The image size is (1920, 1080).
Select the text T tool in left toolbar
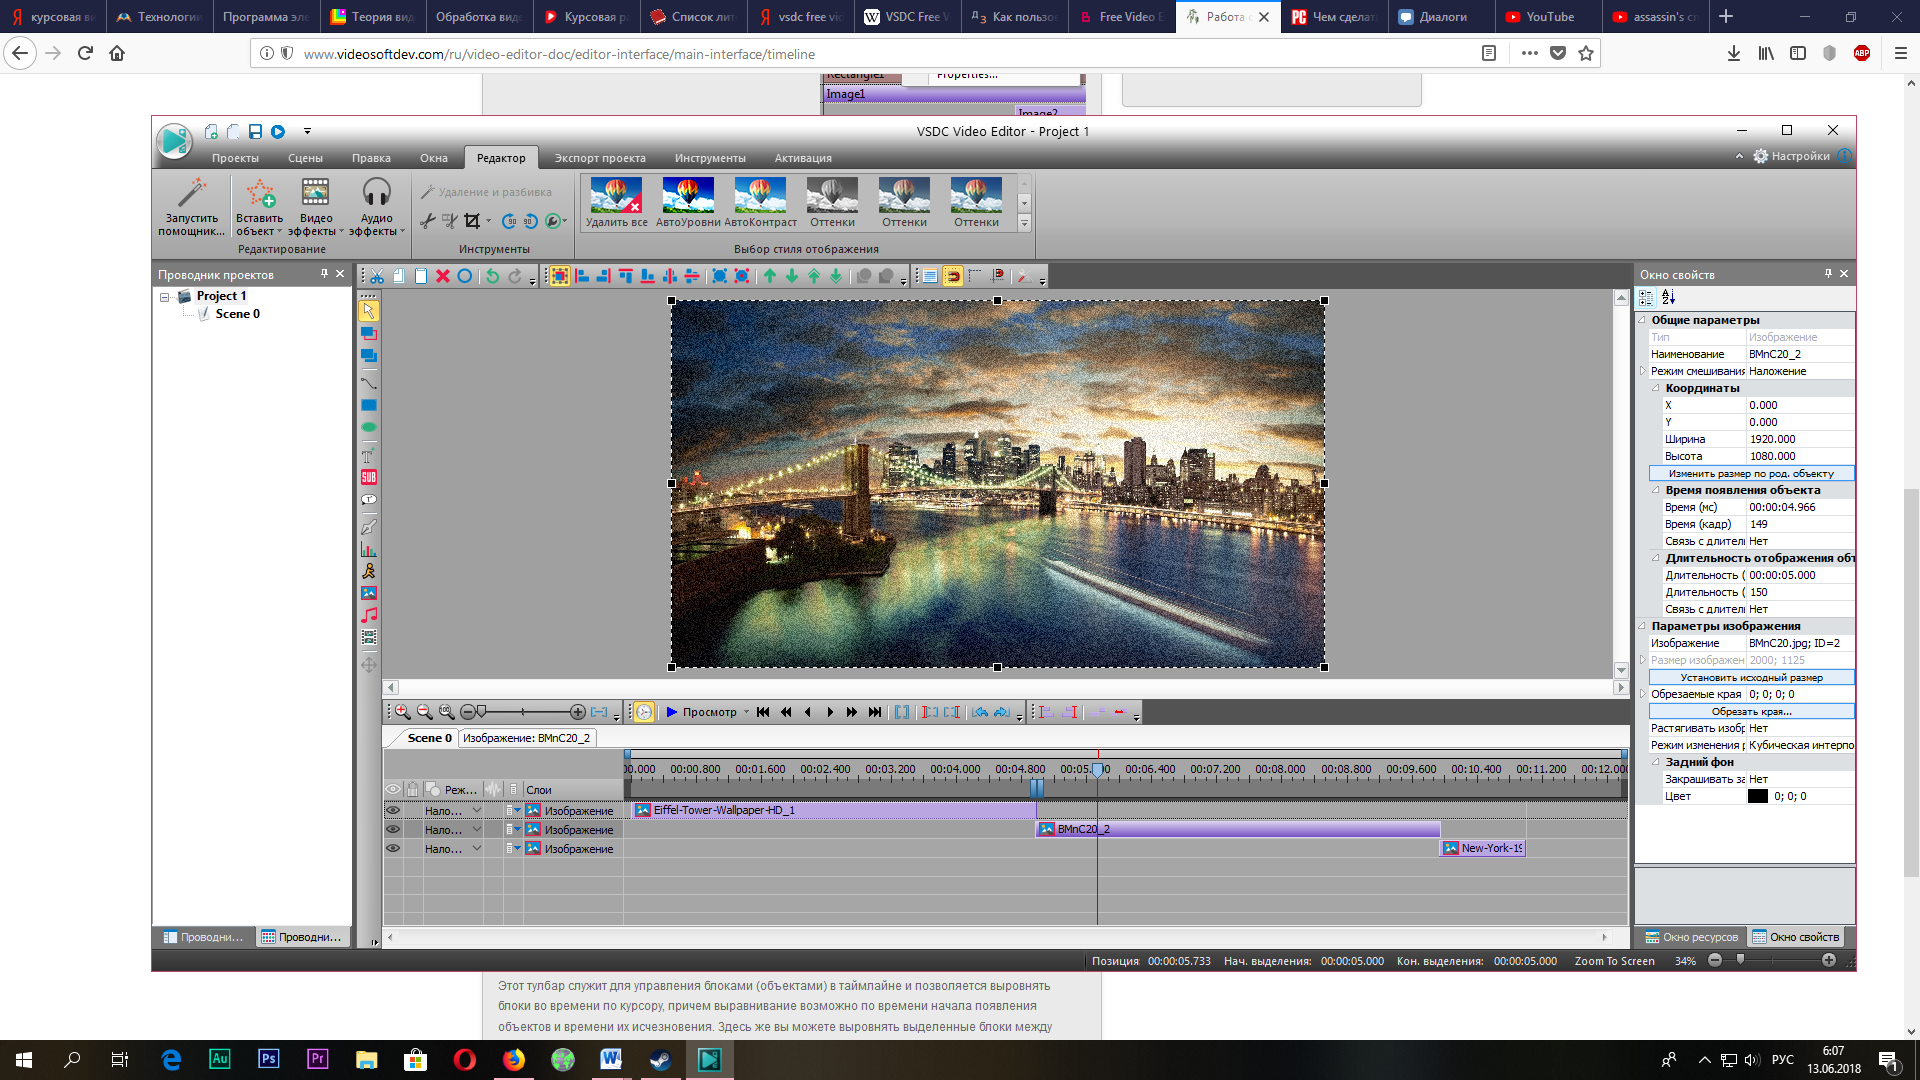pyautogui.click(x=369, y=455)
